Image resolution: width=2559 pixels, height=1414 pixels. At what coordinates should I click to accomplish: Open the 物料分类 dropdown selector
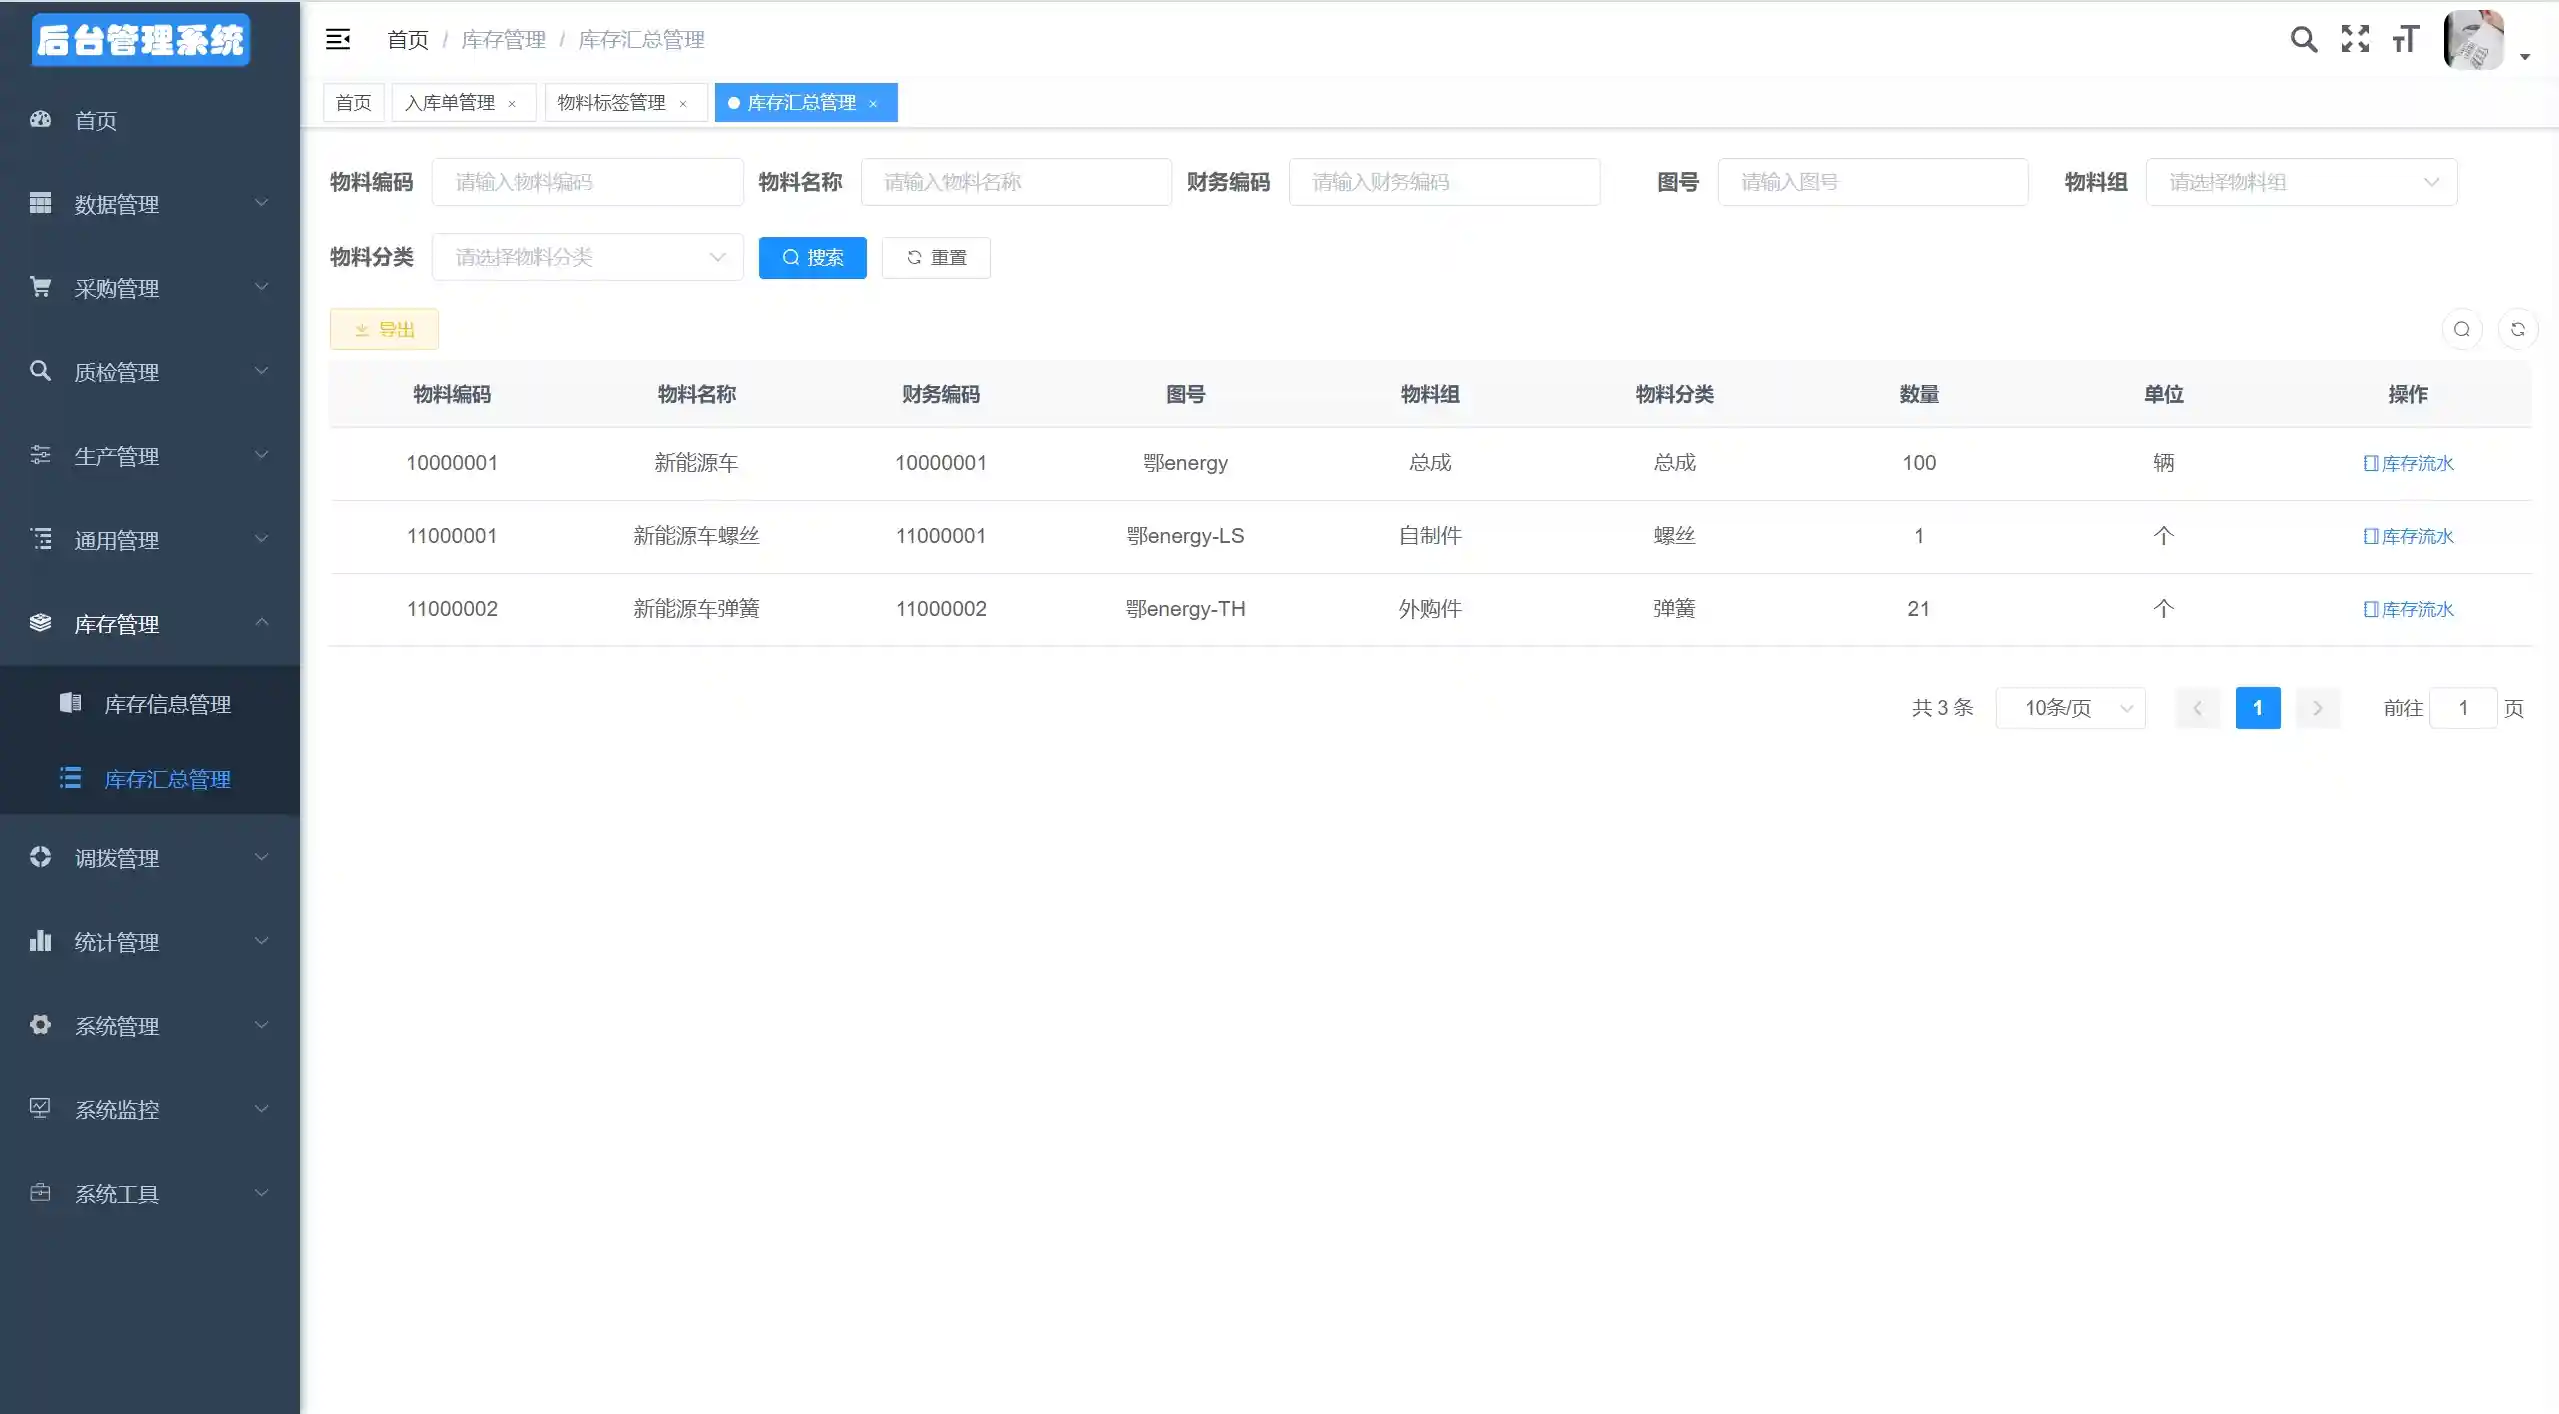[587, 257]
